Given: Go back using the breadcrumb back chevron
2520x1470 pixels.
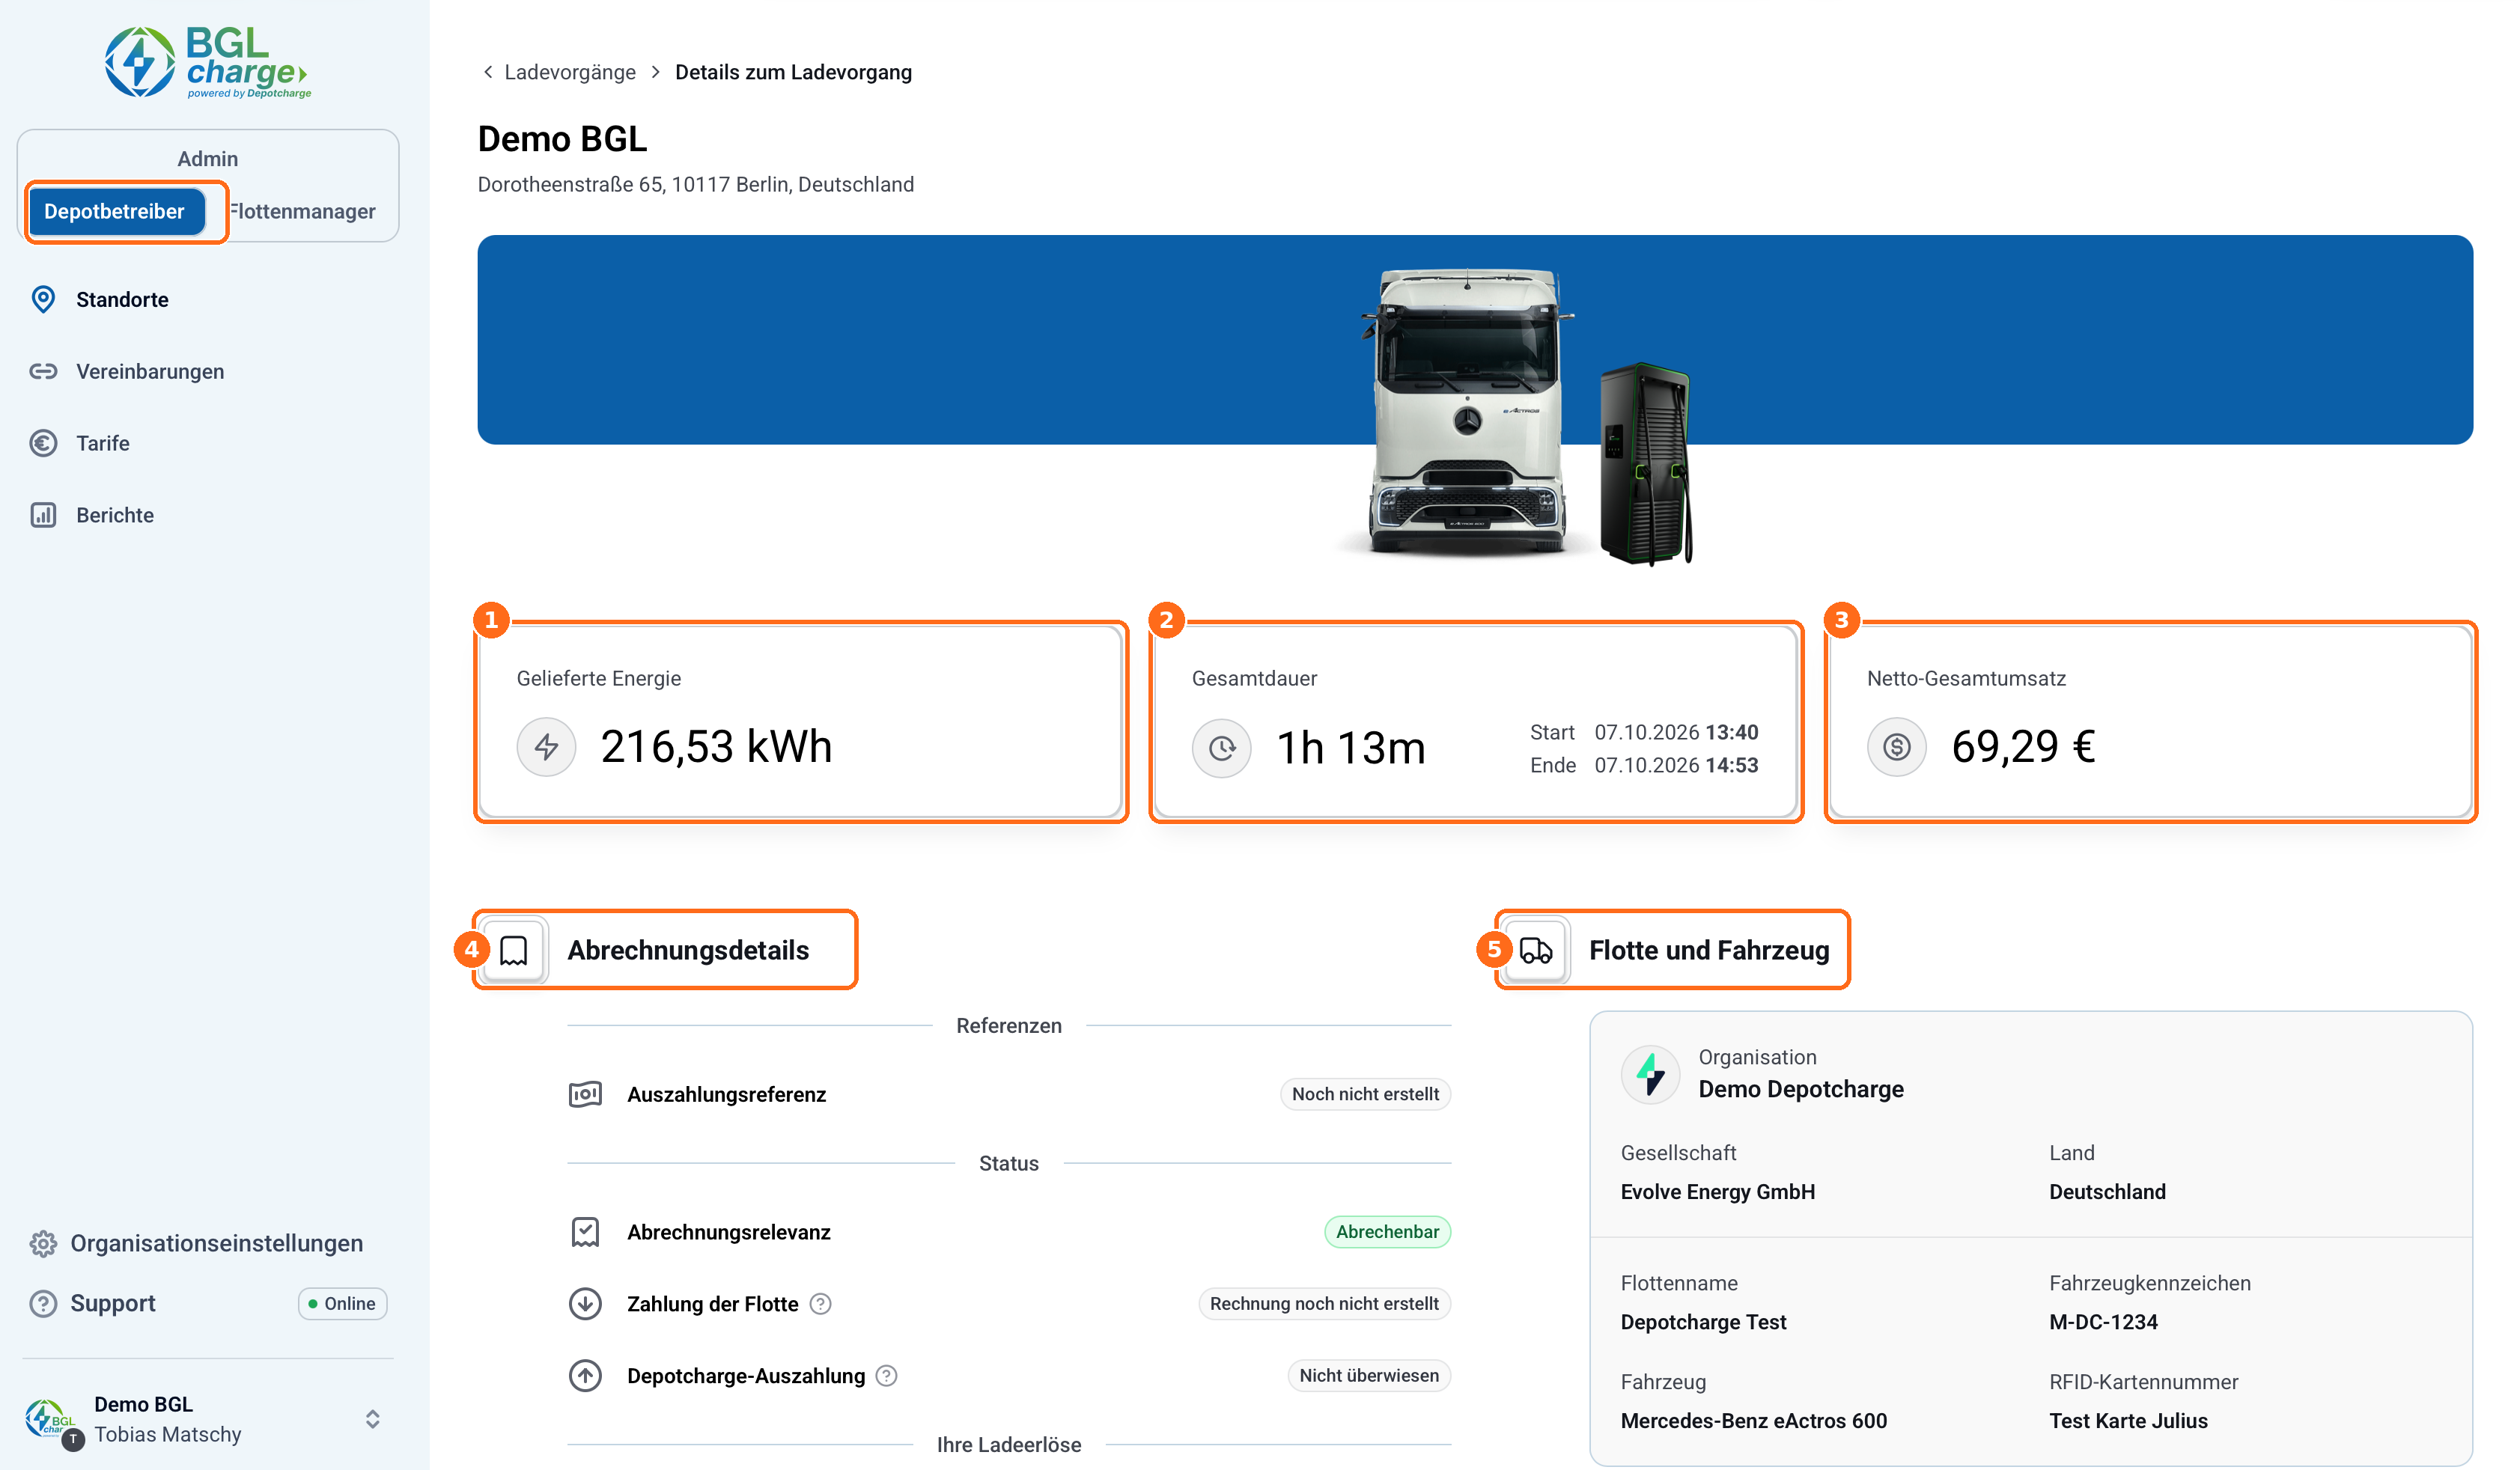Looking at the screenshot, I should point(487,72).
